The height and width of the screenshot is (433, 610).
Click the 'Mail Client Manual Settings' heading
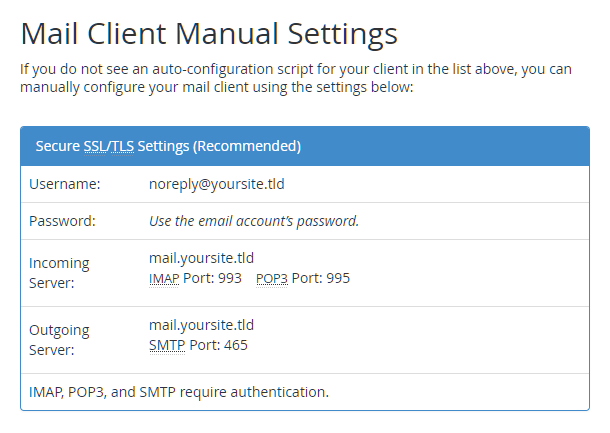pyautogui.click(x=209, y=34)
